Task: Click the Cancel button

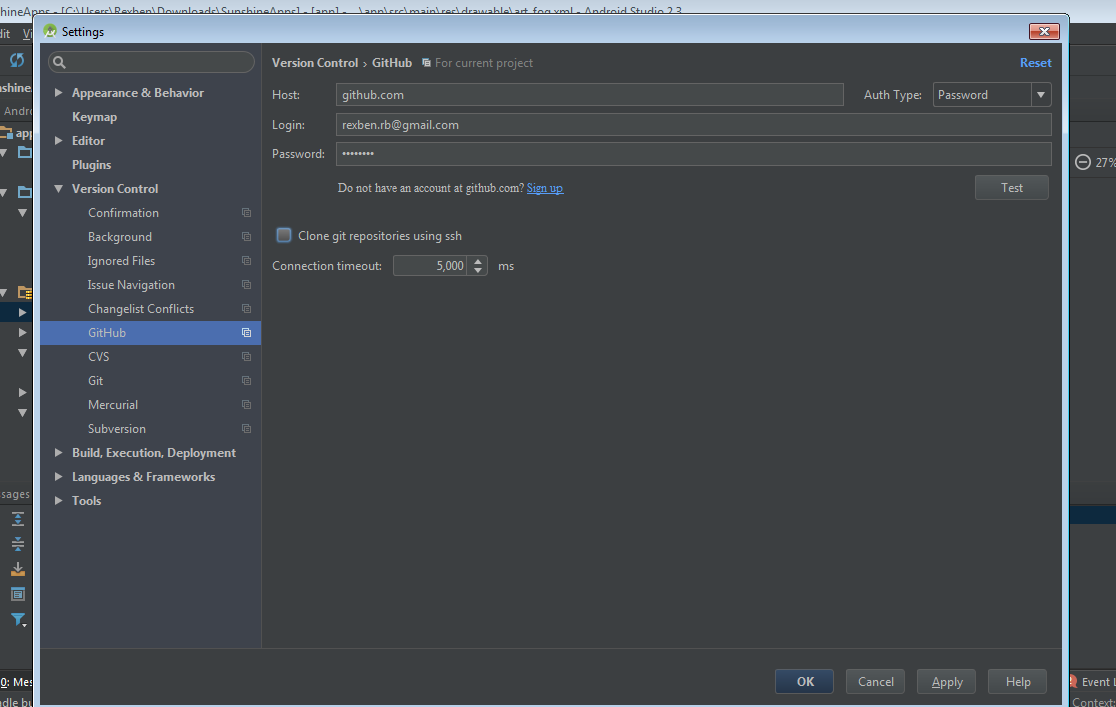Action: (875, 681)
